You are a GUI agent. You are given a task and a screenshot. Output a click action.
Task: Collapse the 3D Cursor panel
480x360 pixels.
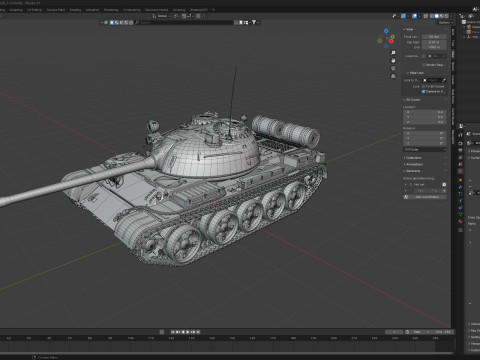(x=412, y=100)
